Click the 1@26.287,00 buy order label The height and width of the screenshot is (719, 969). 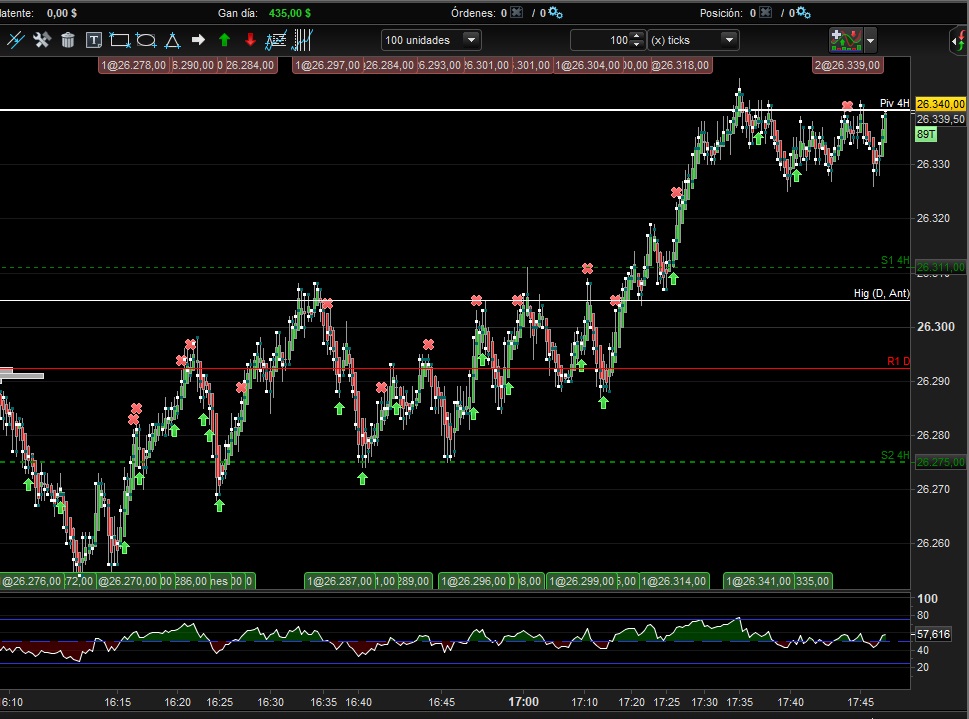[x=340, y=581]
